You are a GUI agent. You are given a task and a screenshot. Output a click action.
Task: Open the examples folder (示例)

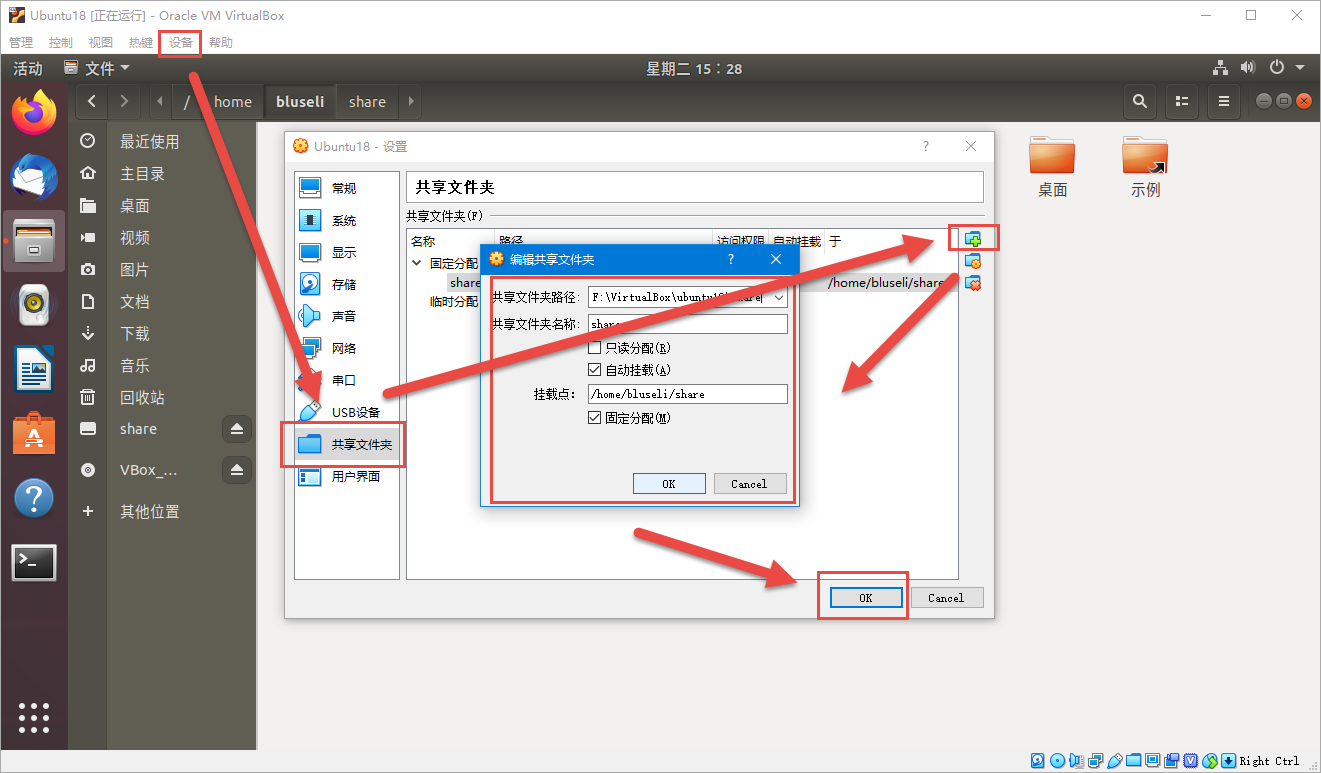tap(1145, 167)
